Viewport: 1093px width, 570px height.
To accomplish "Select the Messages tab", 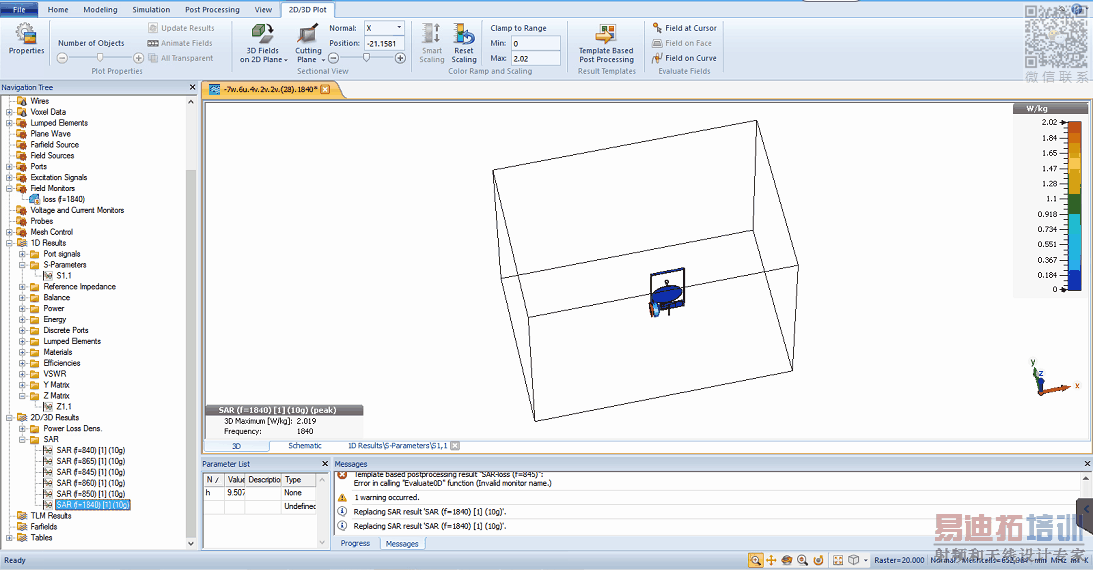I will click(402, 544).
